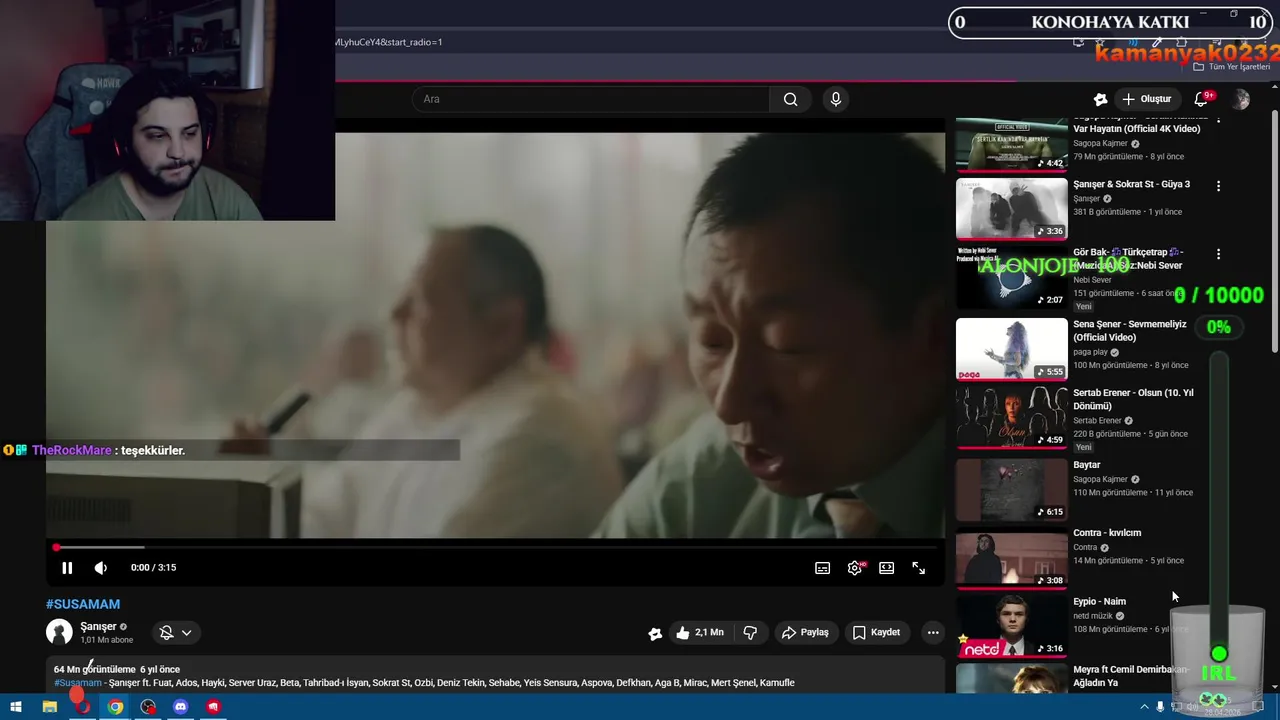Open the Oluştur create menu
Screen dimensions: 1280x720
click(1146, 99)
